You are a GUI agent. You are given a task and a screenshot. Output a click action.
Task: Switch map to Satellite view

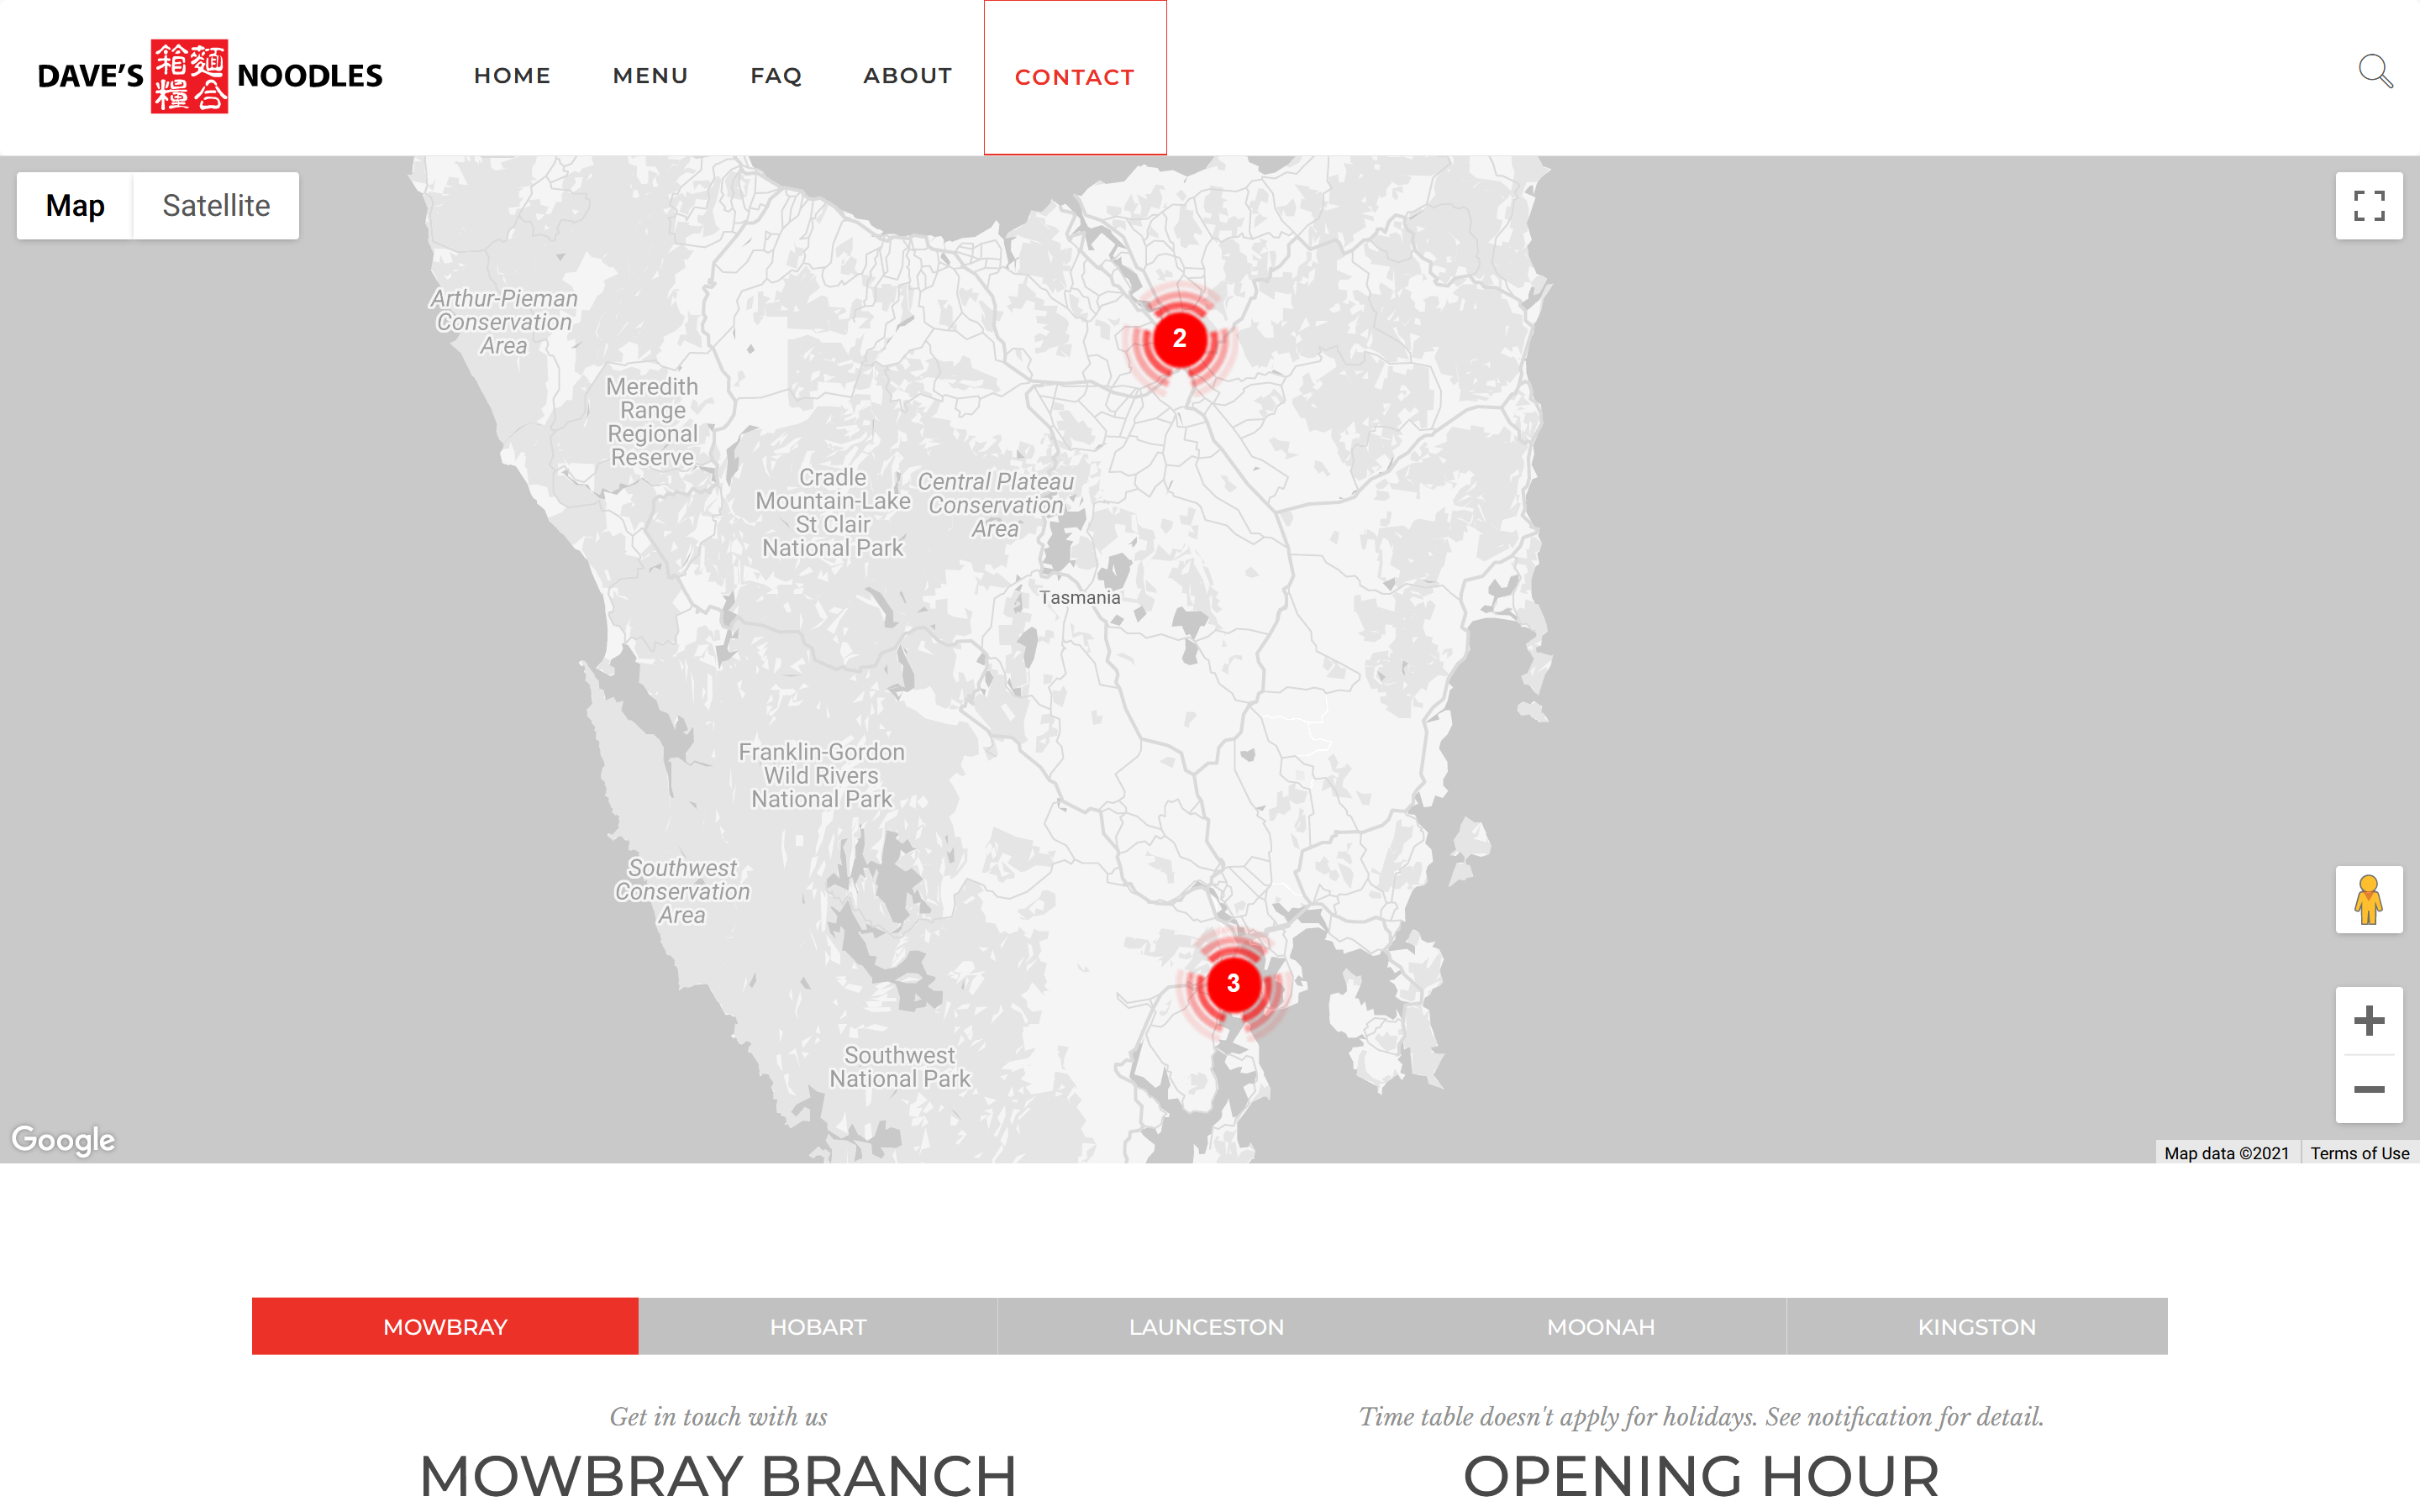coord(216,206)
